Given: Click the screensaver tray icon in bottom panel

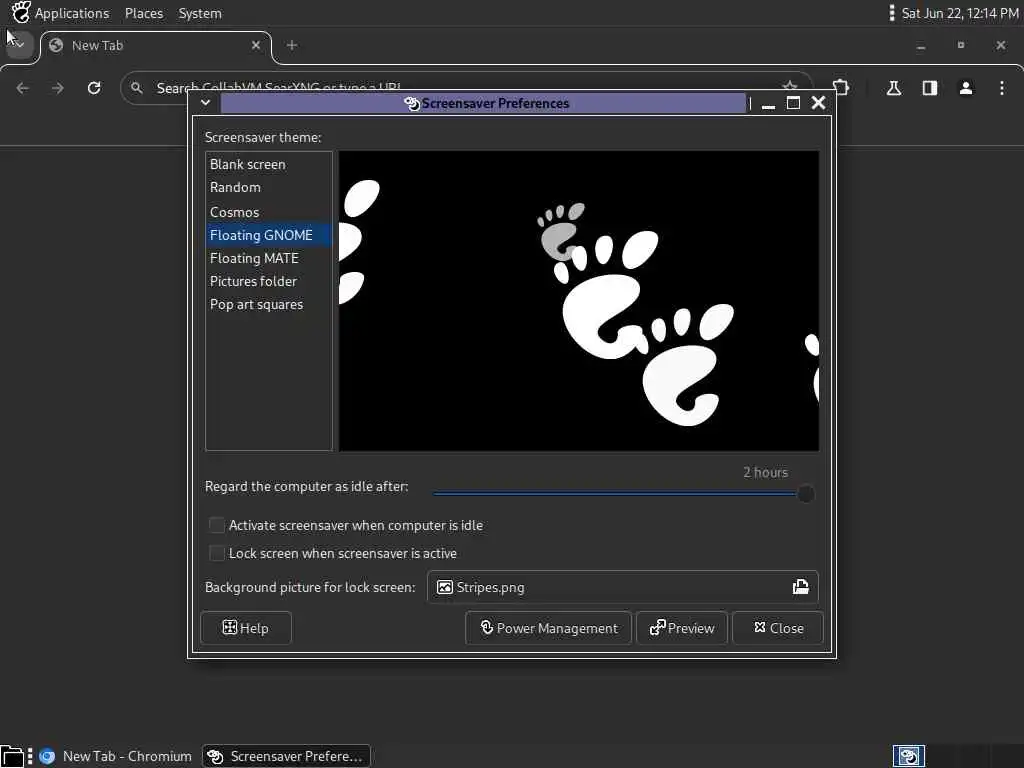Looking at the screenshot, I should pos(908,756).
